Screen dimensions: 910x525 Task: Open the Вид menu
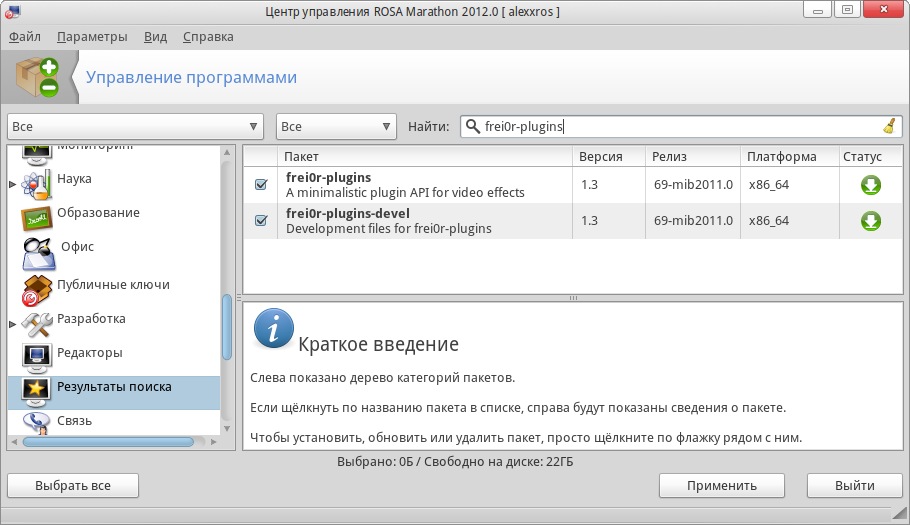(x=156, y=37)
